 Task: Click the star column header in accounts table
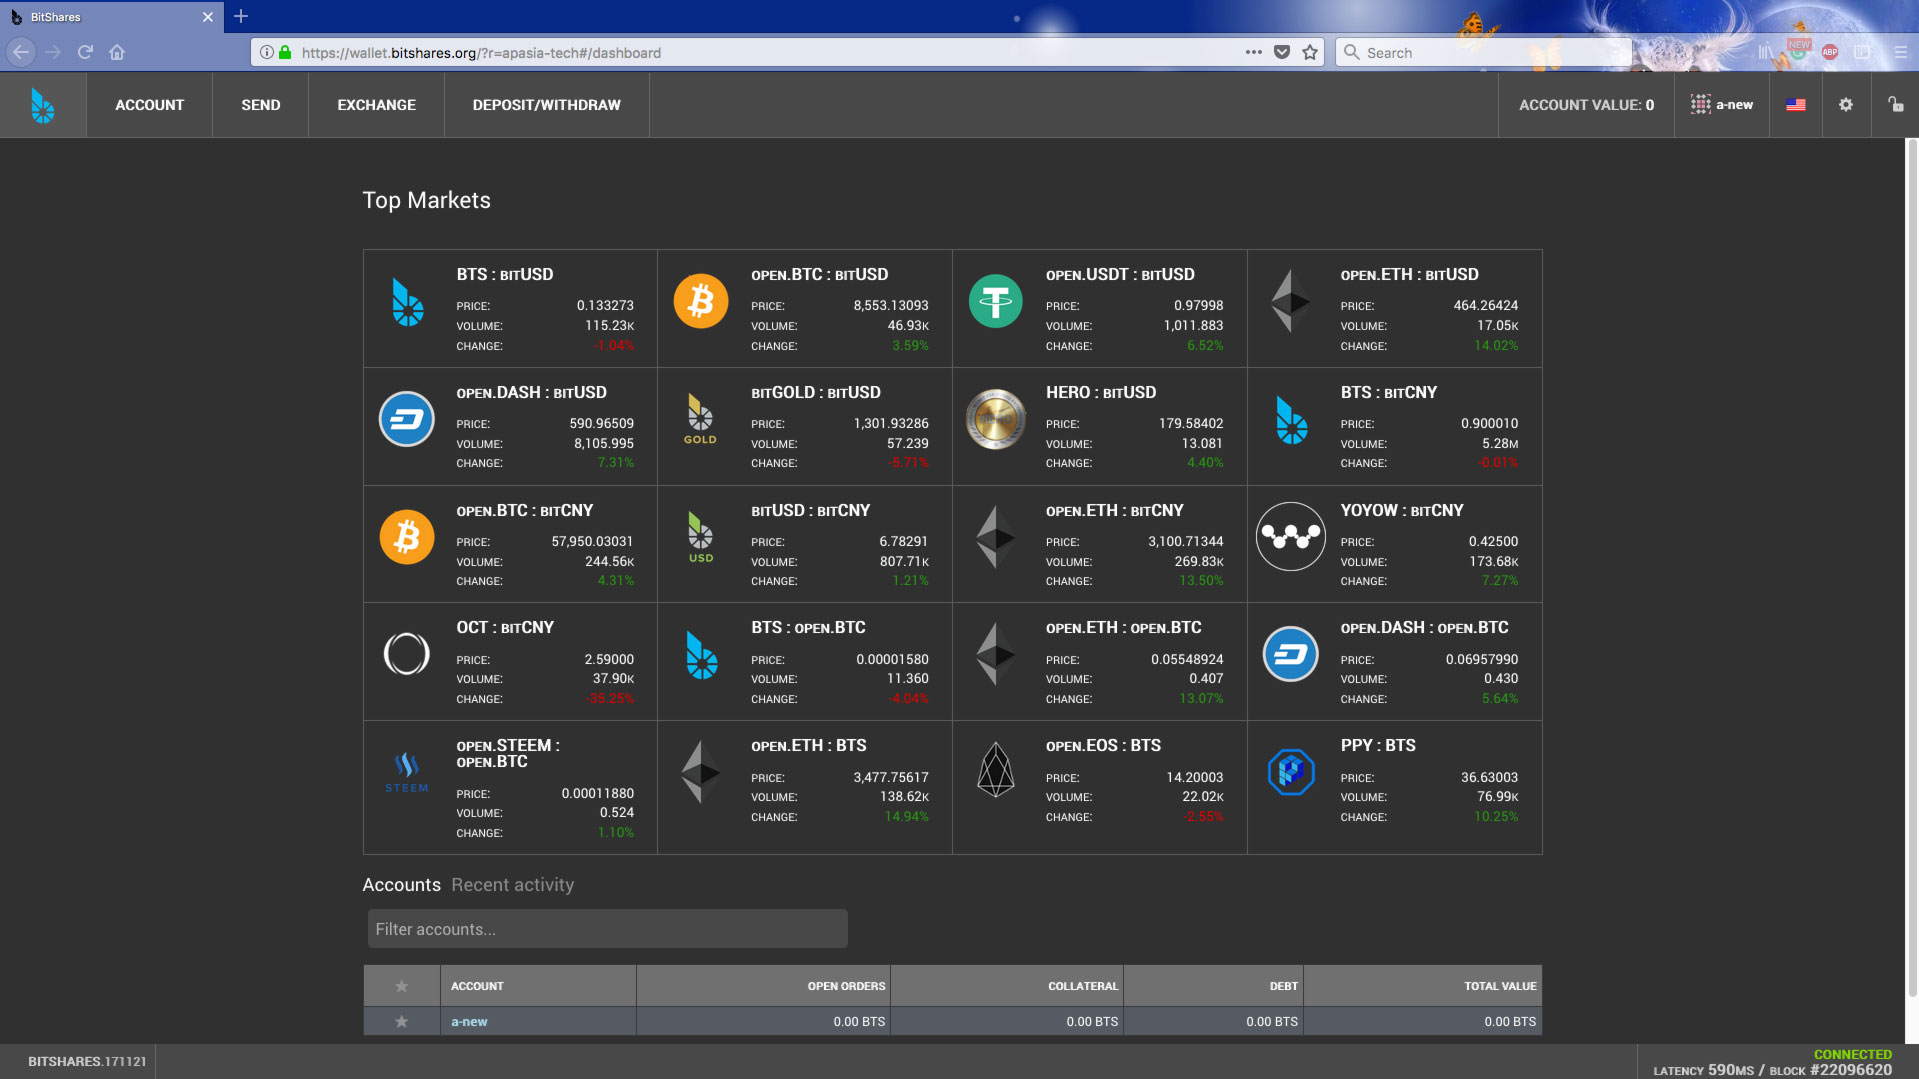tap(402, 986)
